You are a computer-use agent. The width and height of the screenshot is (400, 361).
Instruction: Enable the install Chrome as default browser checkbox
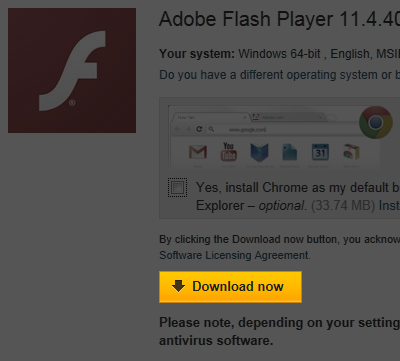177,187
